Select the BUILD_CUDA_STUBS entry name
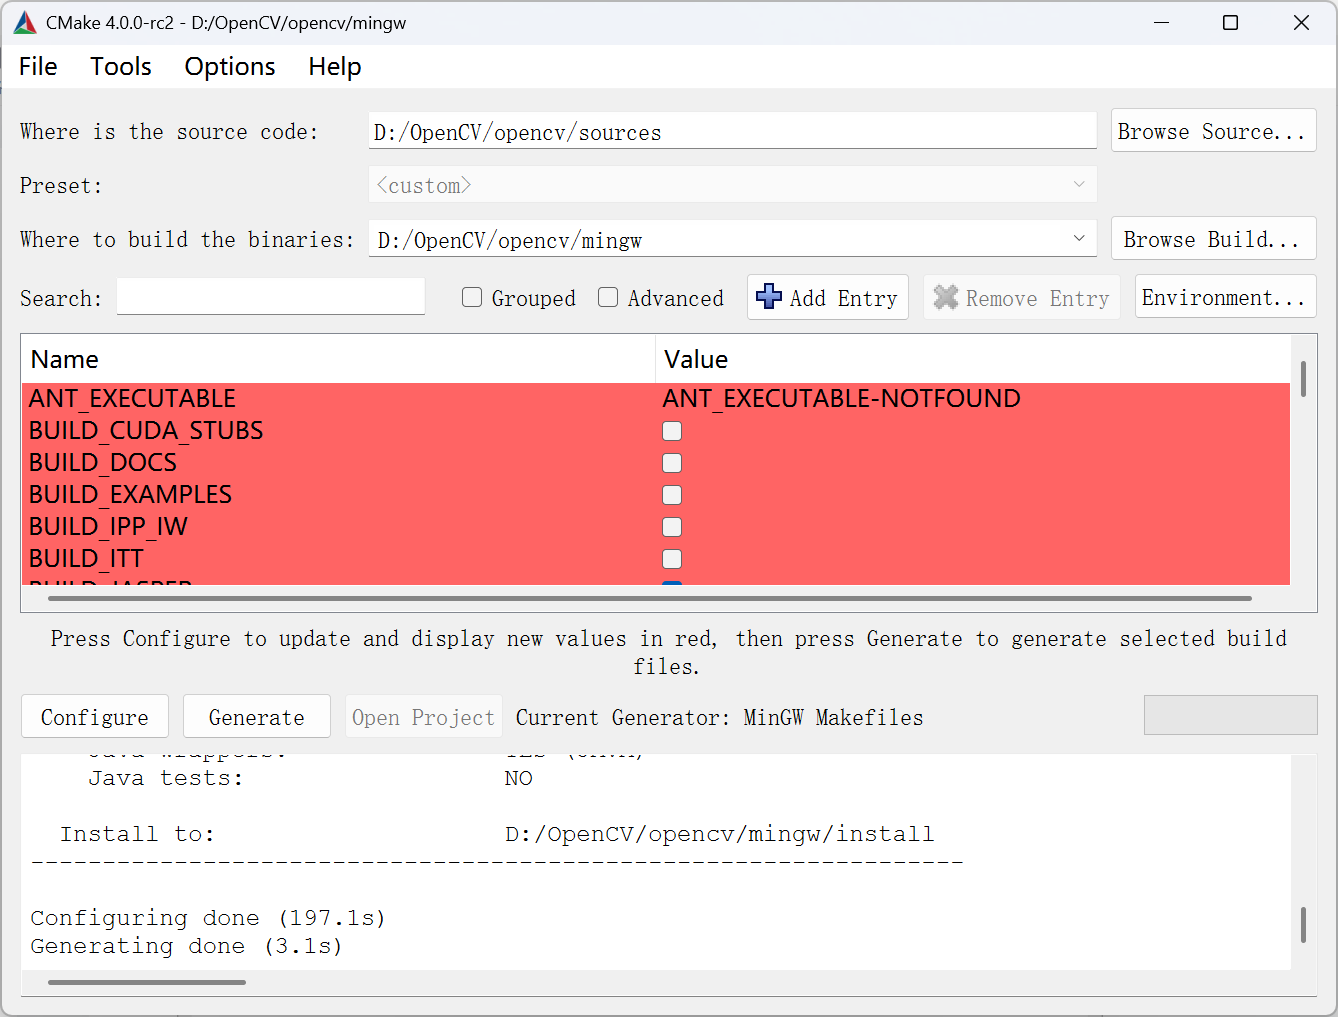The height and width of the screenshot is (1017, 1338). 146,430
